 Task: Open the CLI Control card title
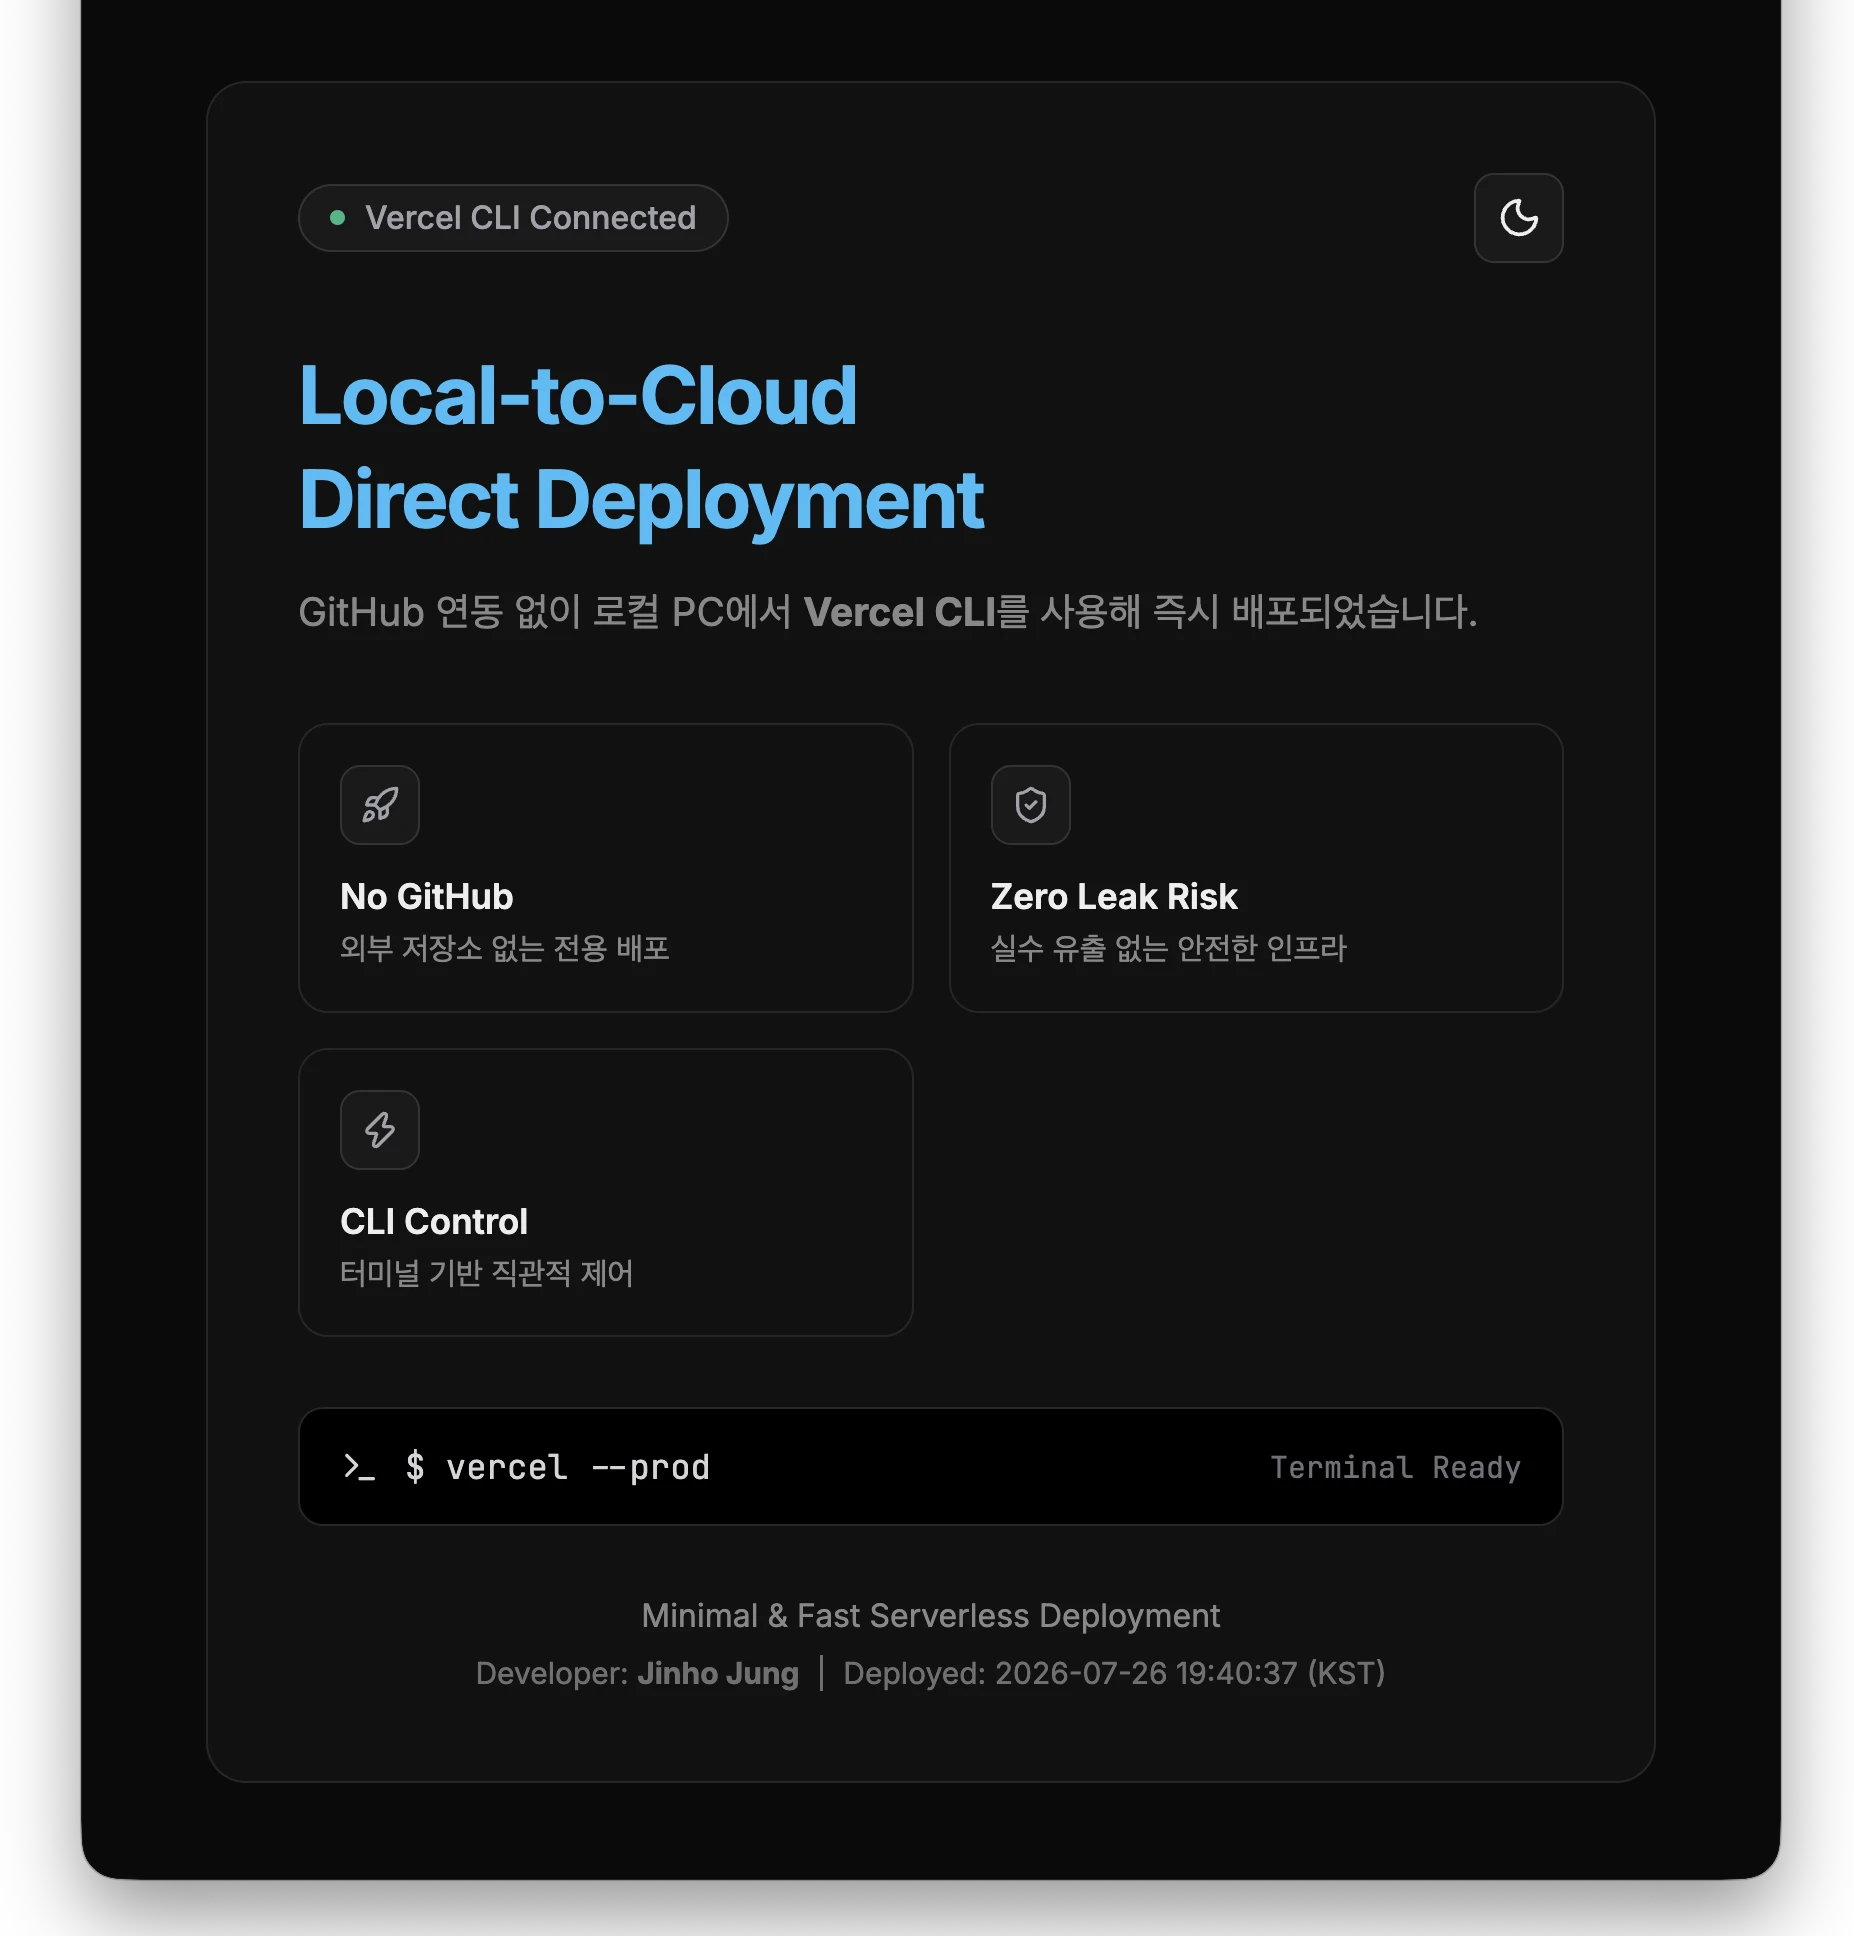[434, 1222]
